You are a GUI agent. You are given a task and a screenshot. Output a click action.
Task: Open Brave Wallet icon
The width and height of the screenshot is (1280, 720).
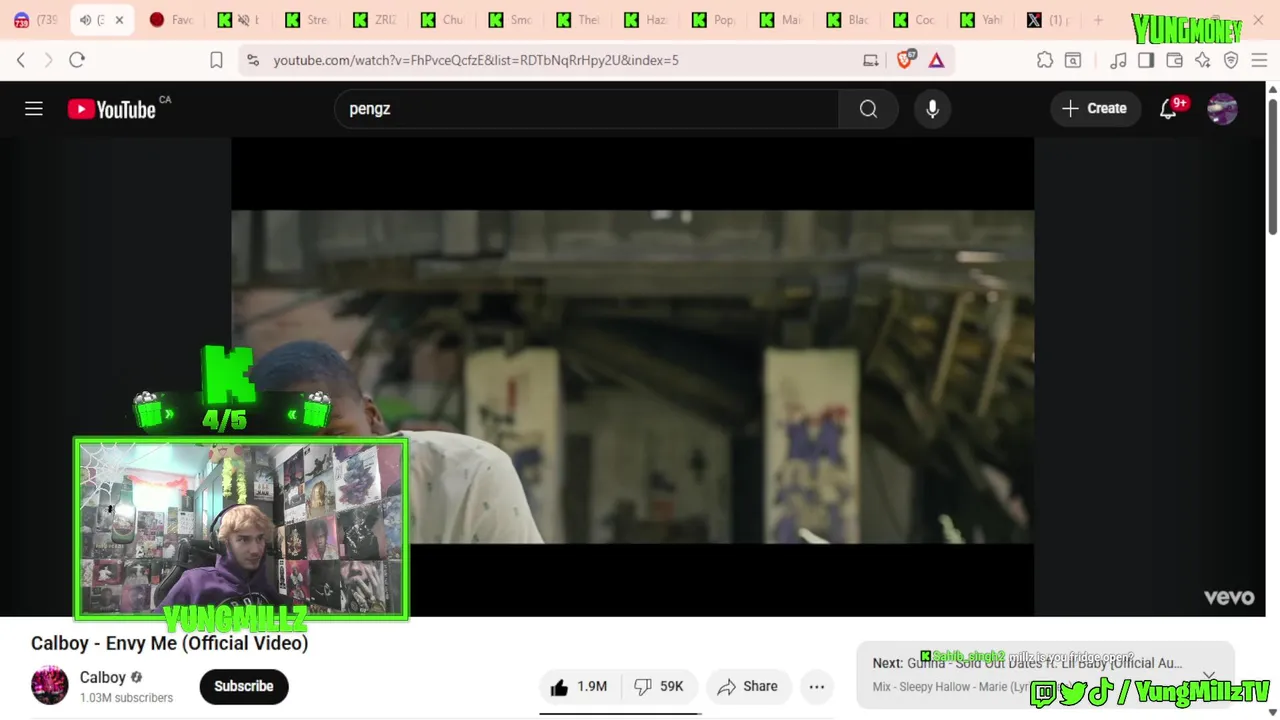pos(1175,60)
